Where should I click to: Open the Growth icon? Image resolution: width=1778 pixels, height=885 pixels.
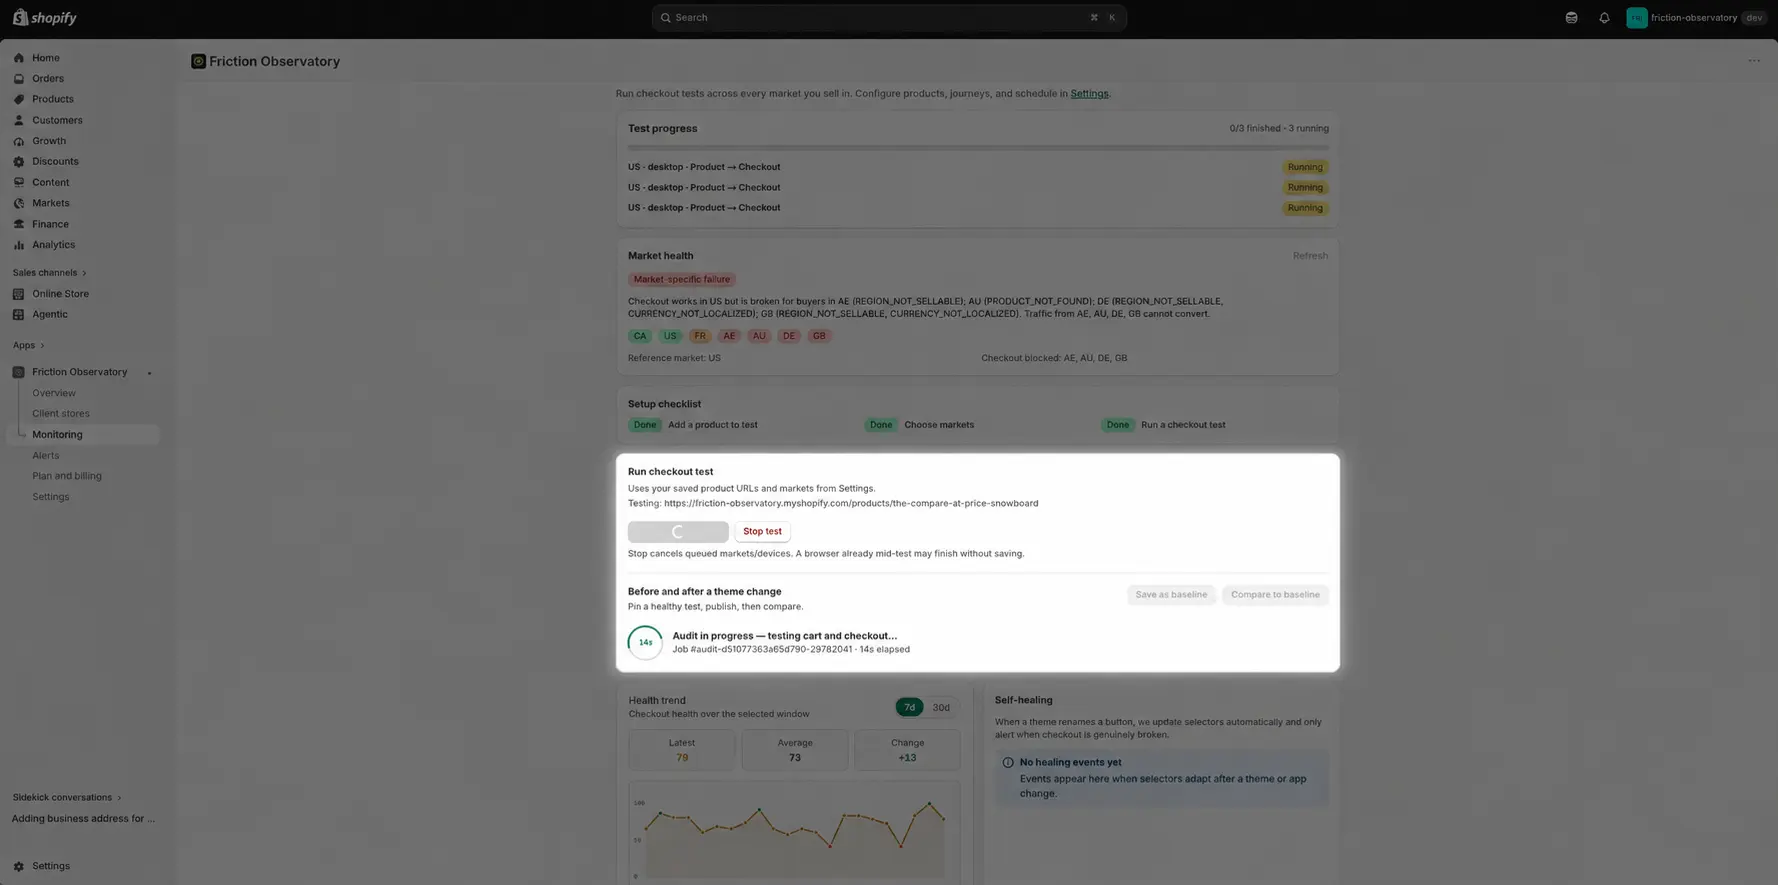click(18, 141)
